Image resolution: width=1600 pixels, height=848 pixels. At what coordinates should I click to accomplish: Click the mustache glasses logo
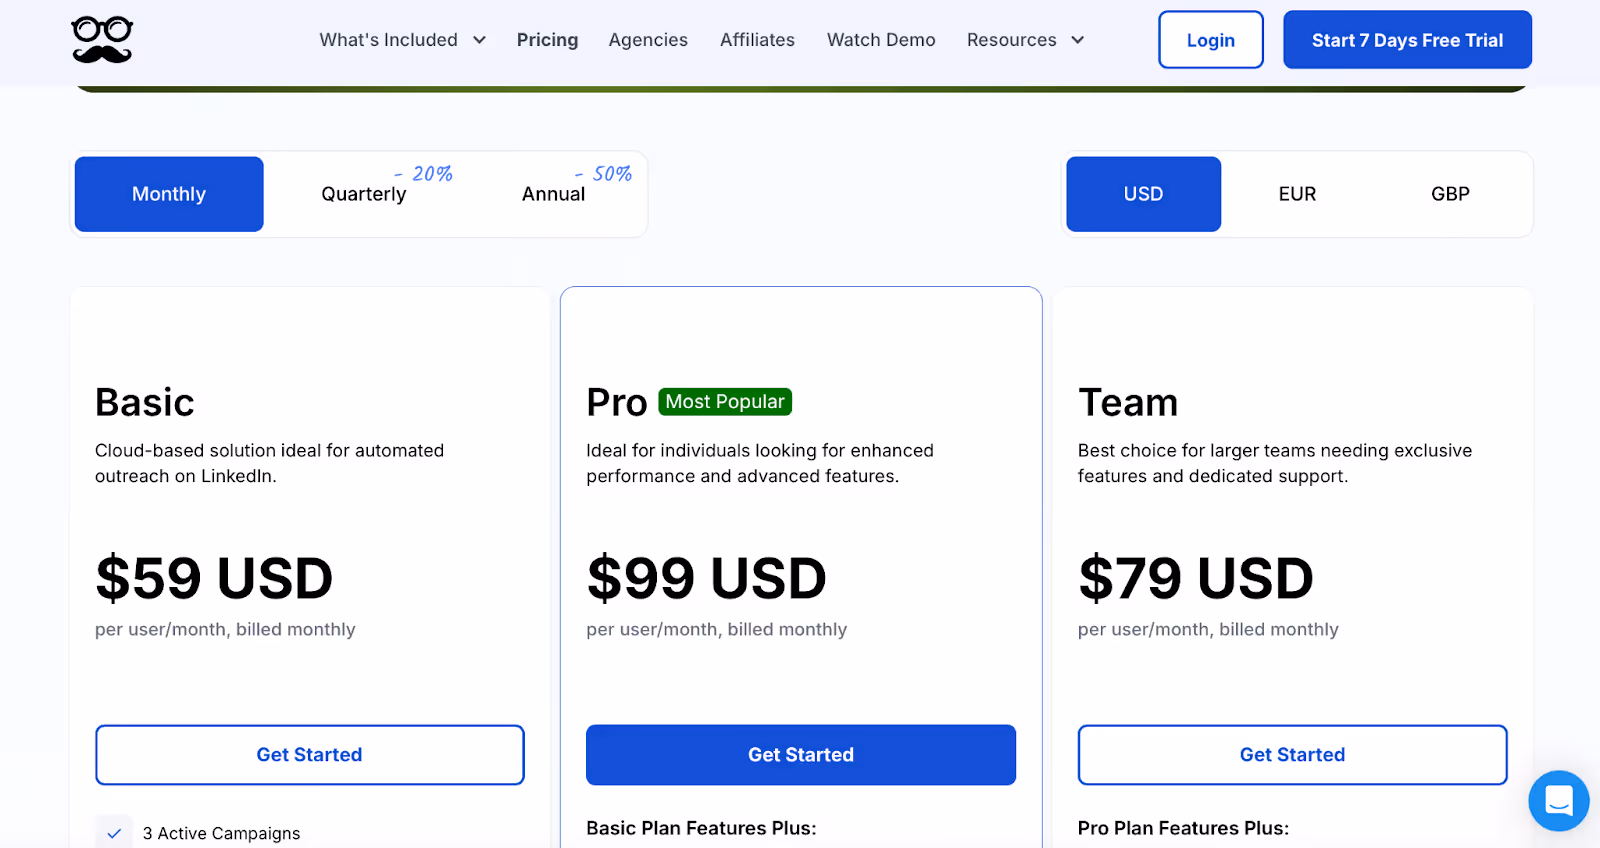coord(102,40)
